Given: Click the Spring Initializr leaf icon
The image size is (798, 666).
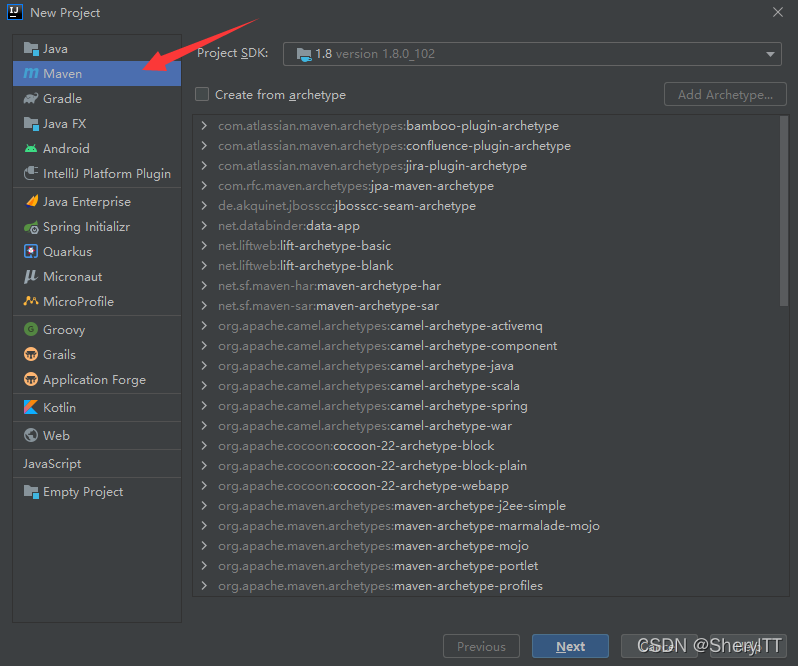Looking at the screenshot, I should (x=31, y=227).
